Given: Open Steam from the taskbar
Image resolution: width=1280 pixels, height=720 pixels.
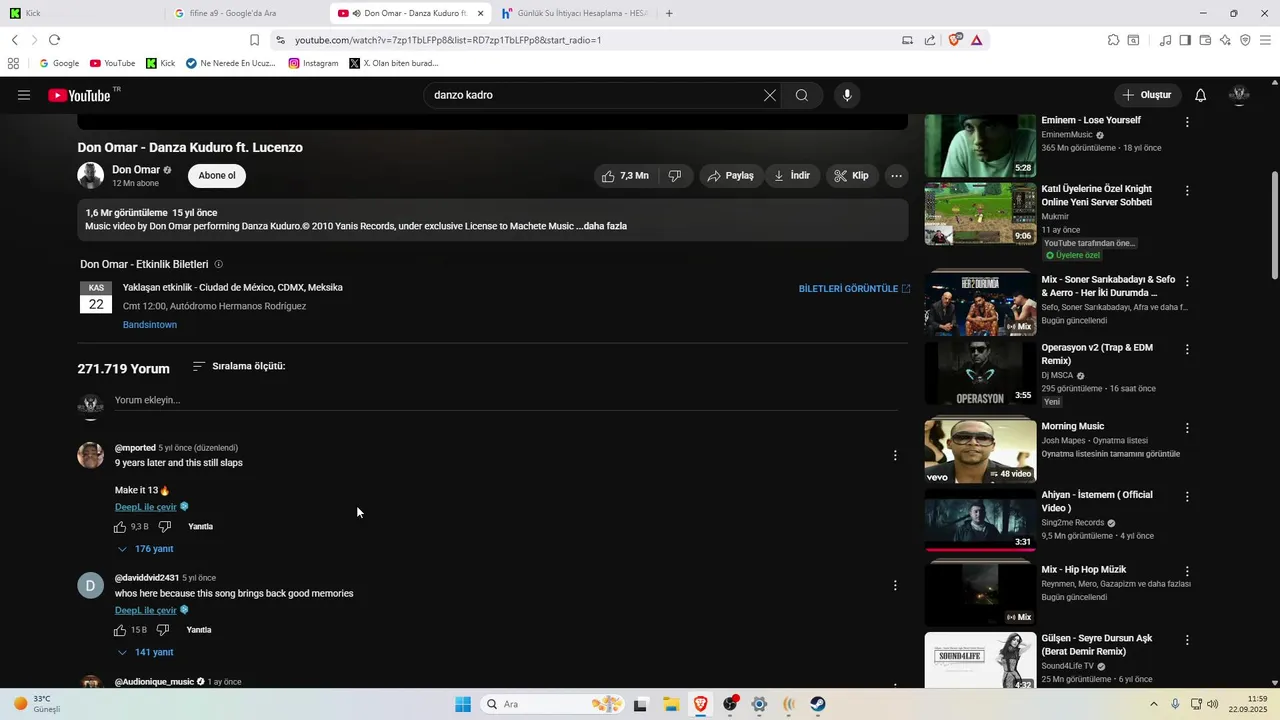Looking at the screenshot, I should tap(818, 704).
